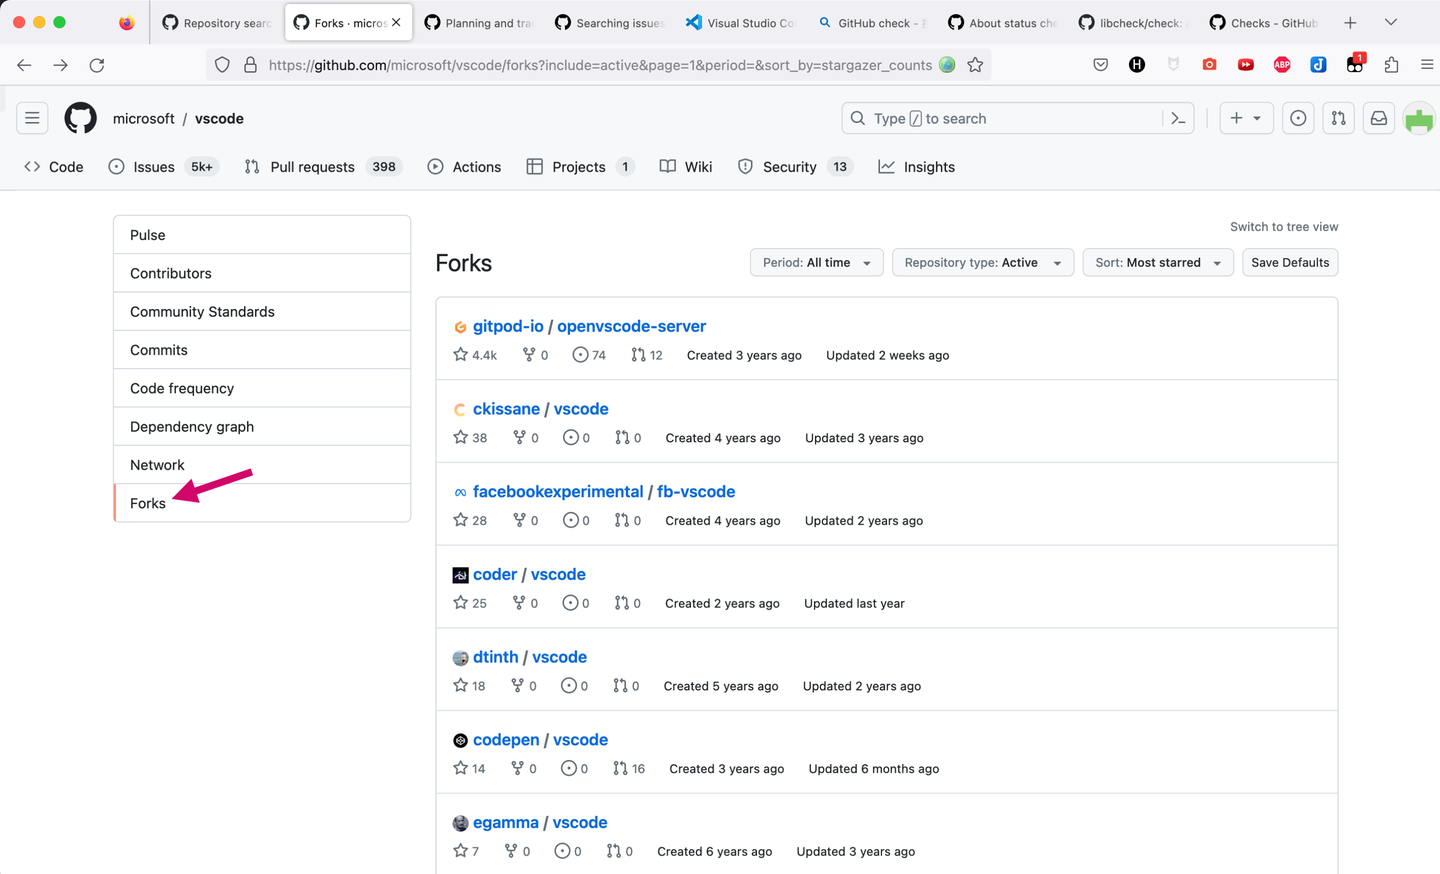The height and width of the screenshot is (874, 1440).
Task: Click the microsoft owner breadcrumb link
Action: click(x=144, y=118)
